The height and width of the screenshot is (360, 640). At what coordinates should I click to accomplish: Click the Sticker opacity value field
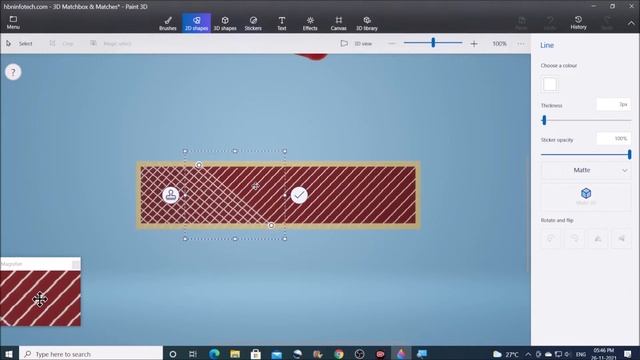[613, 139]
